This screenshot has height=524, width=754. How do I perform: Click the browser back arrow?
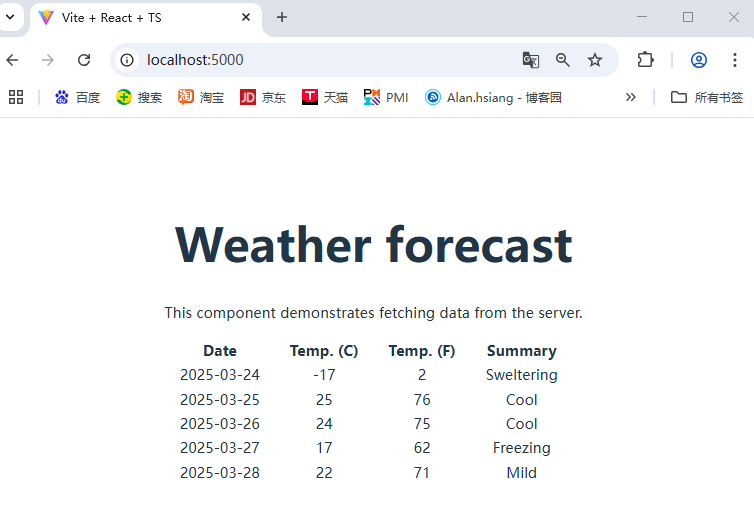[13, 60]
